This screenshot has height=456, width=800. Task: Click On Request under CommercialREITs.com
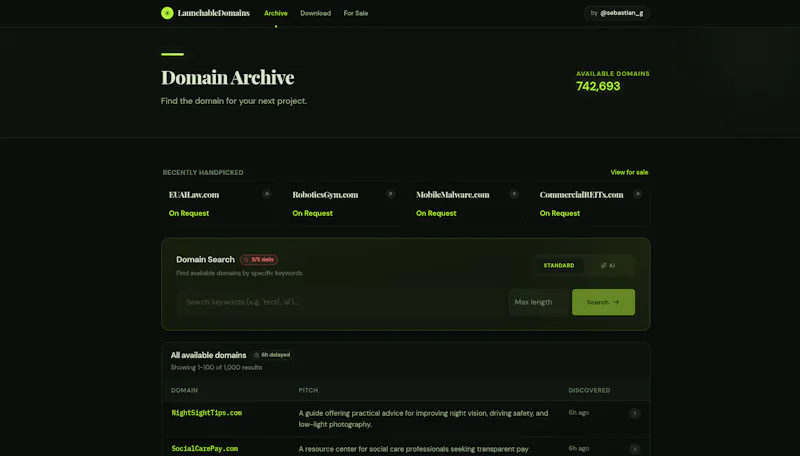click(560, 213)
